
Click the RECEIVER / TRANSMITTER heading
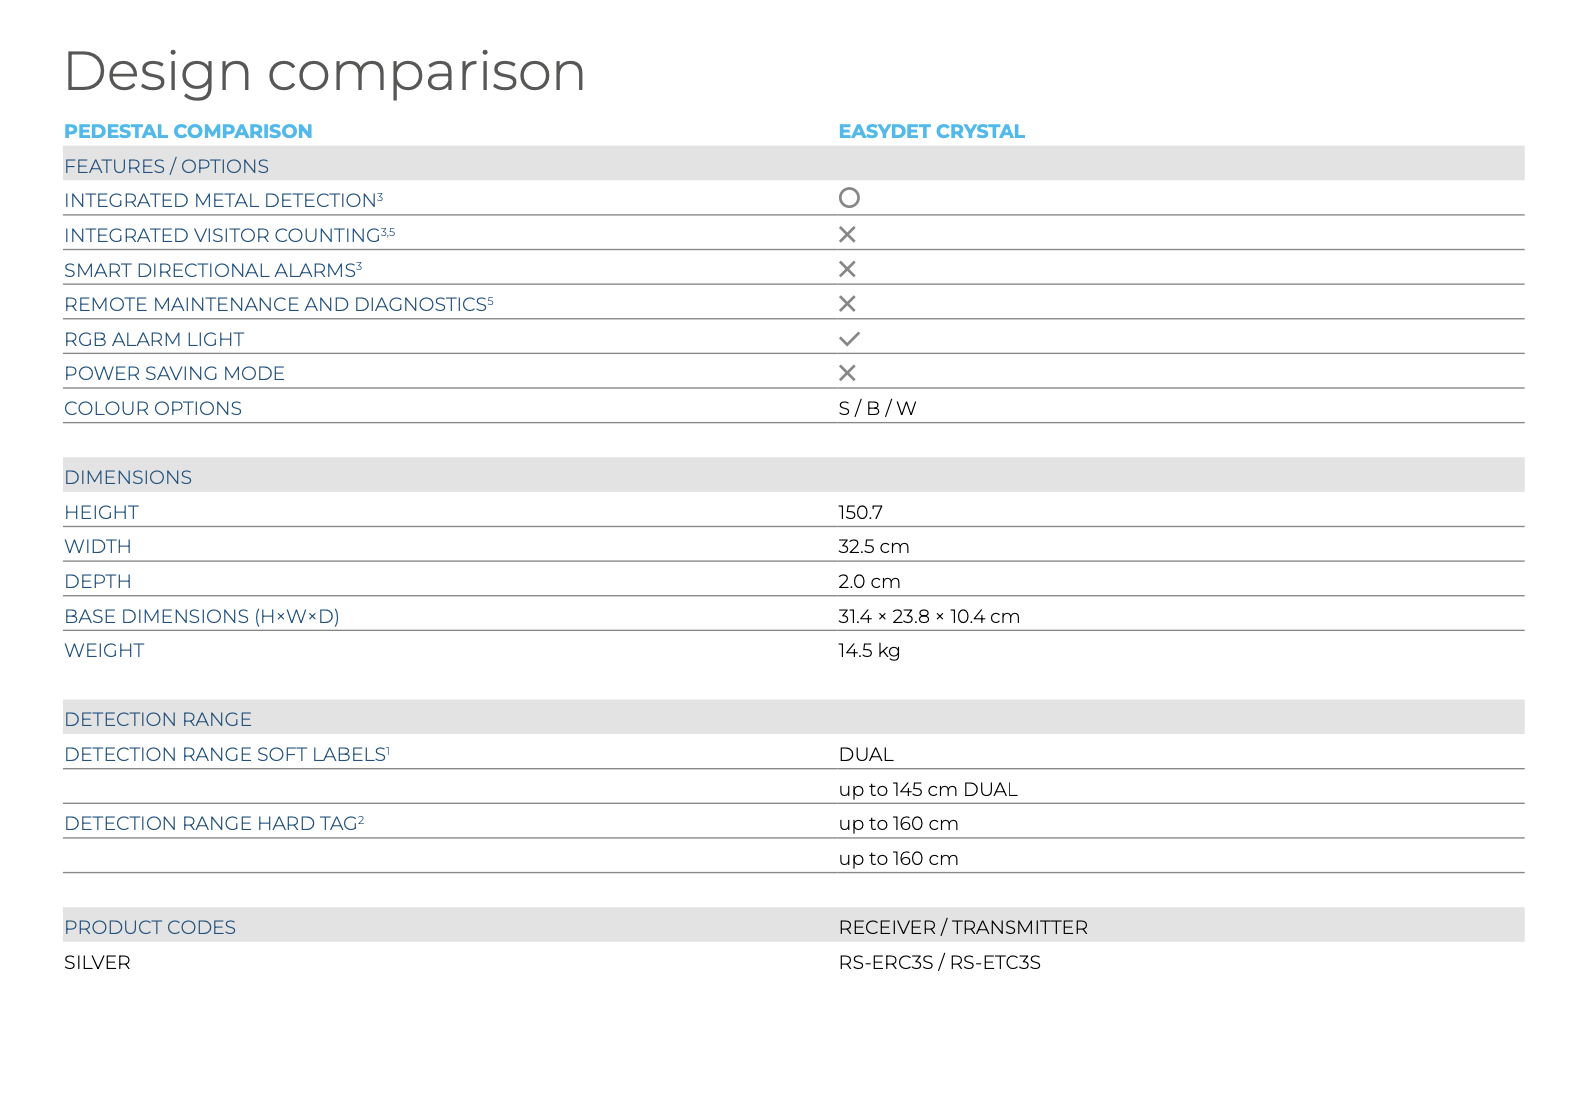(963, 927)
